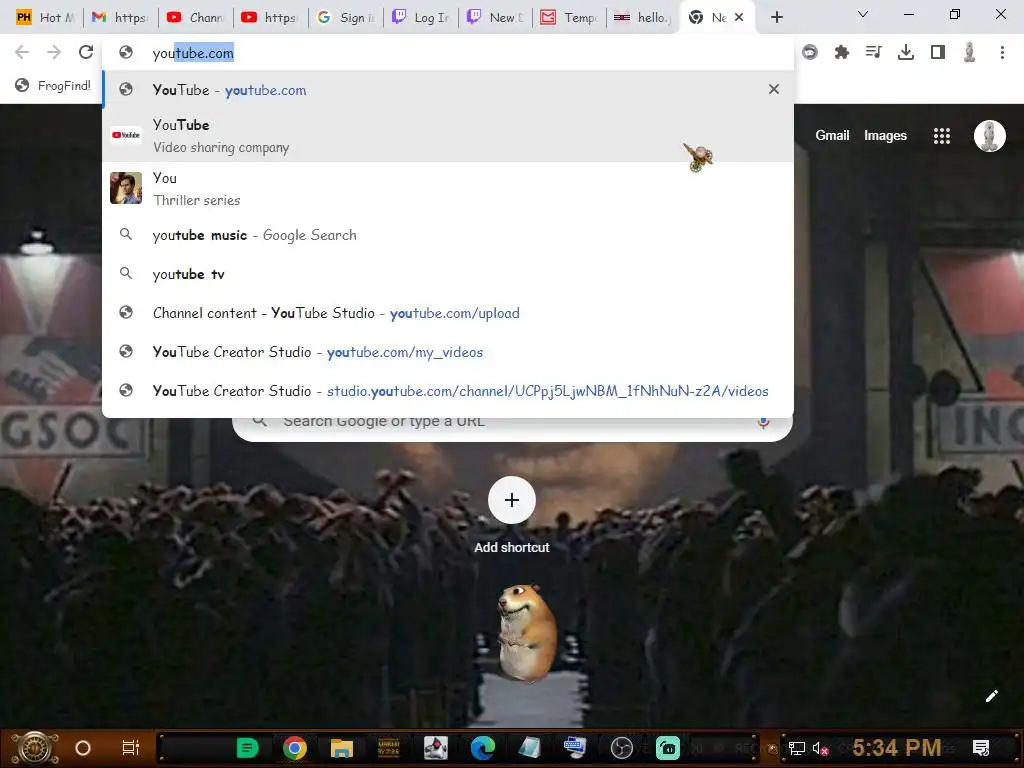
Task: Select the Channel content youtube.com/upload suggestion
Action: click(x=448, y=313)
